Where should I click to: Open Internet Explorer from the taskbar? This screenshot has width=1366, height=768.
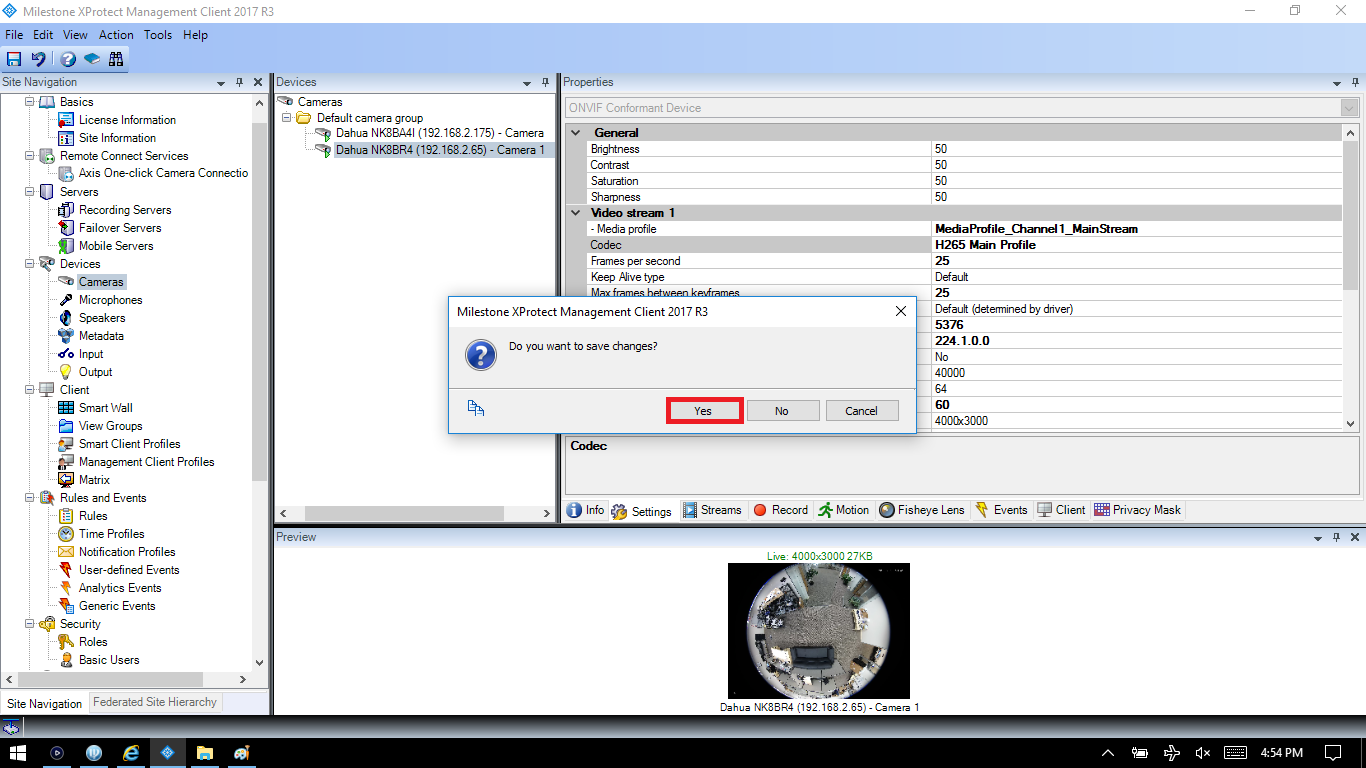[131, 752]
